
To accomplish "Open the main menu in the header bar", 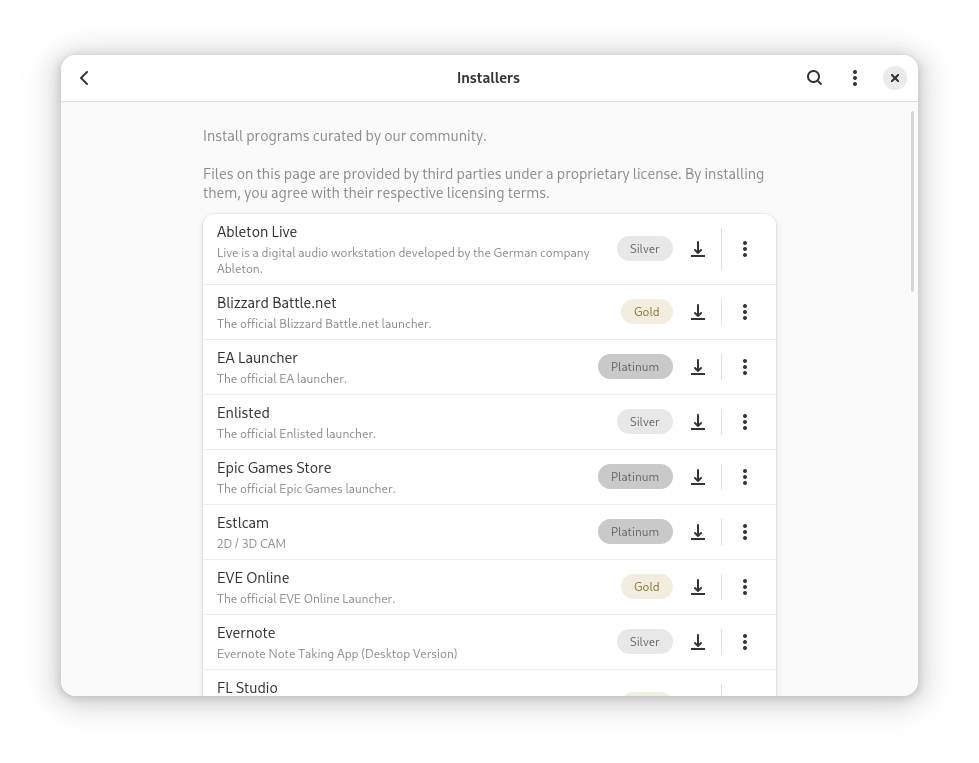I will [855, 78].
